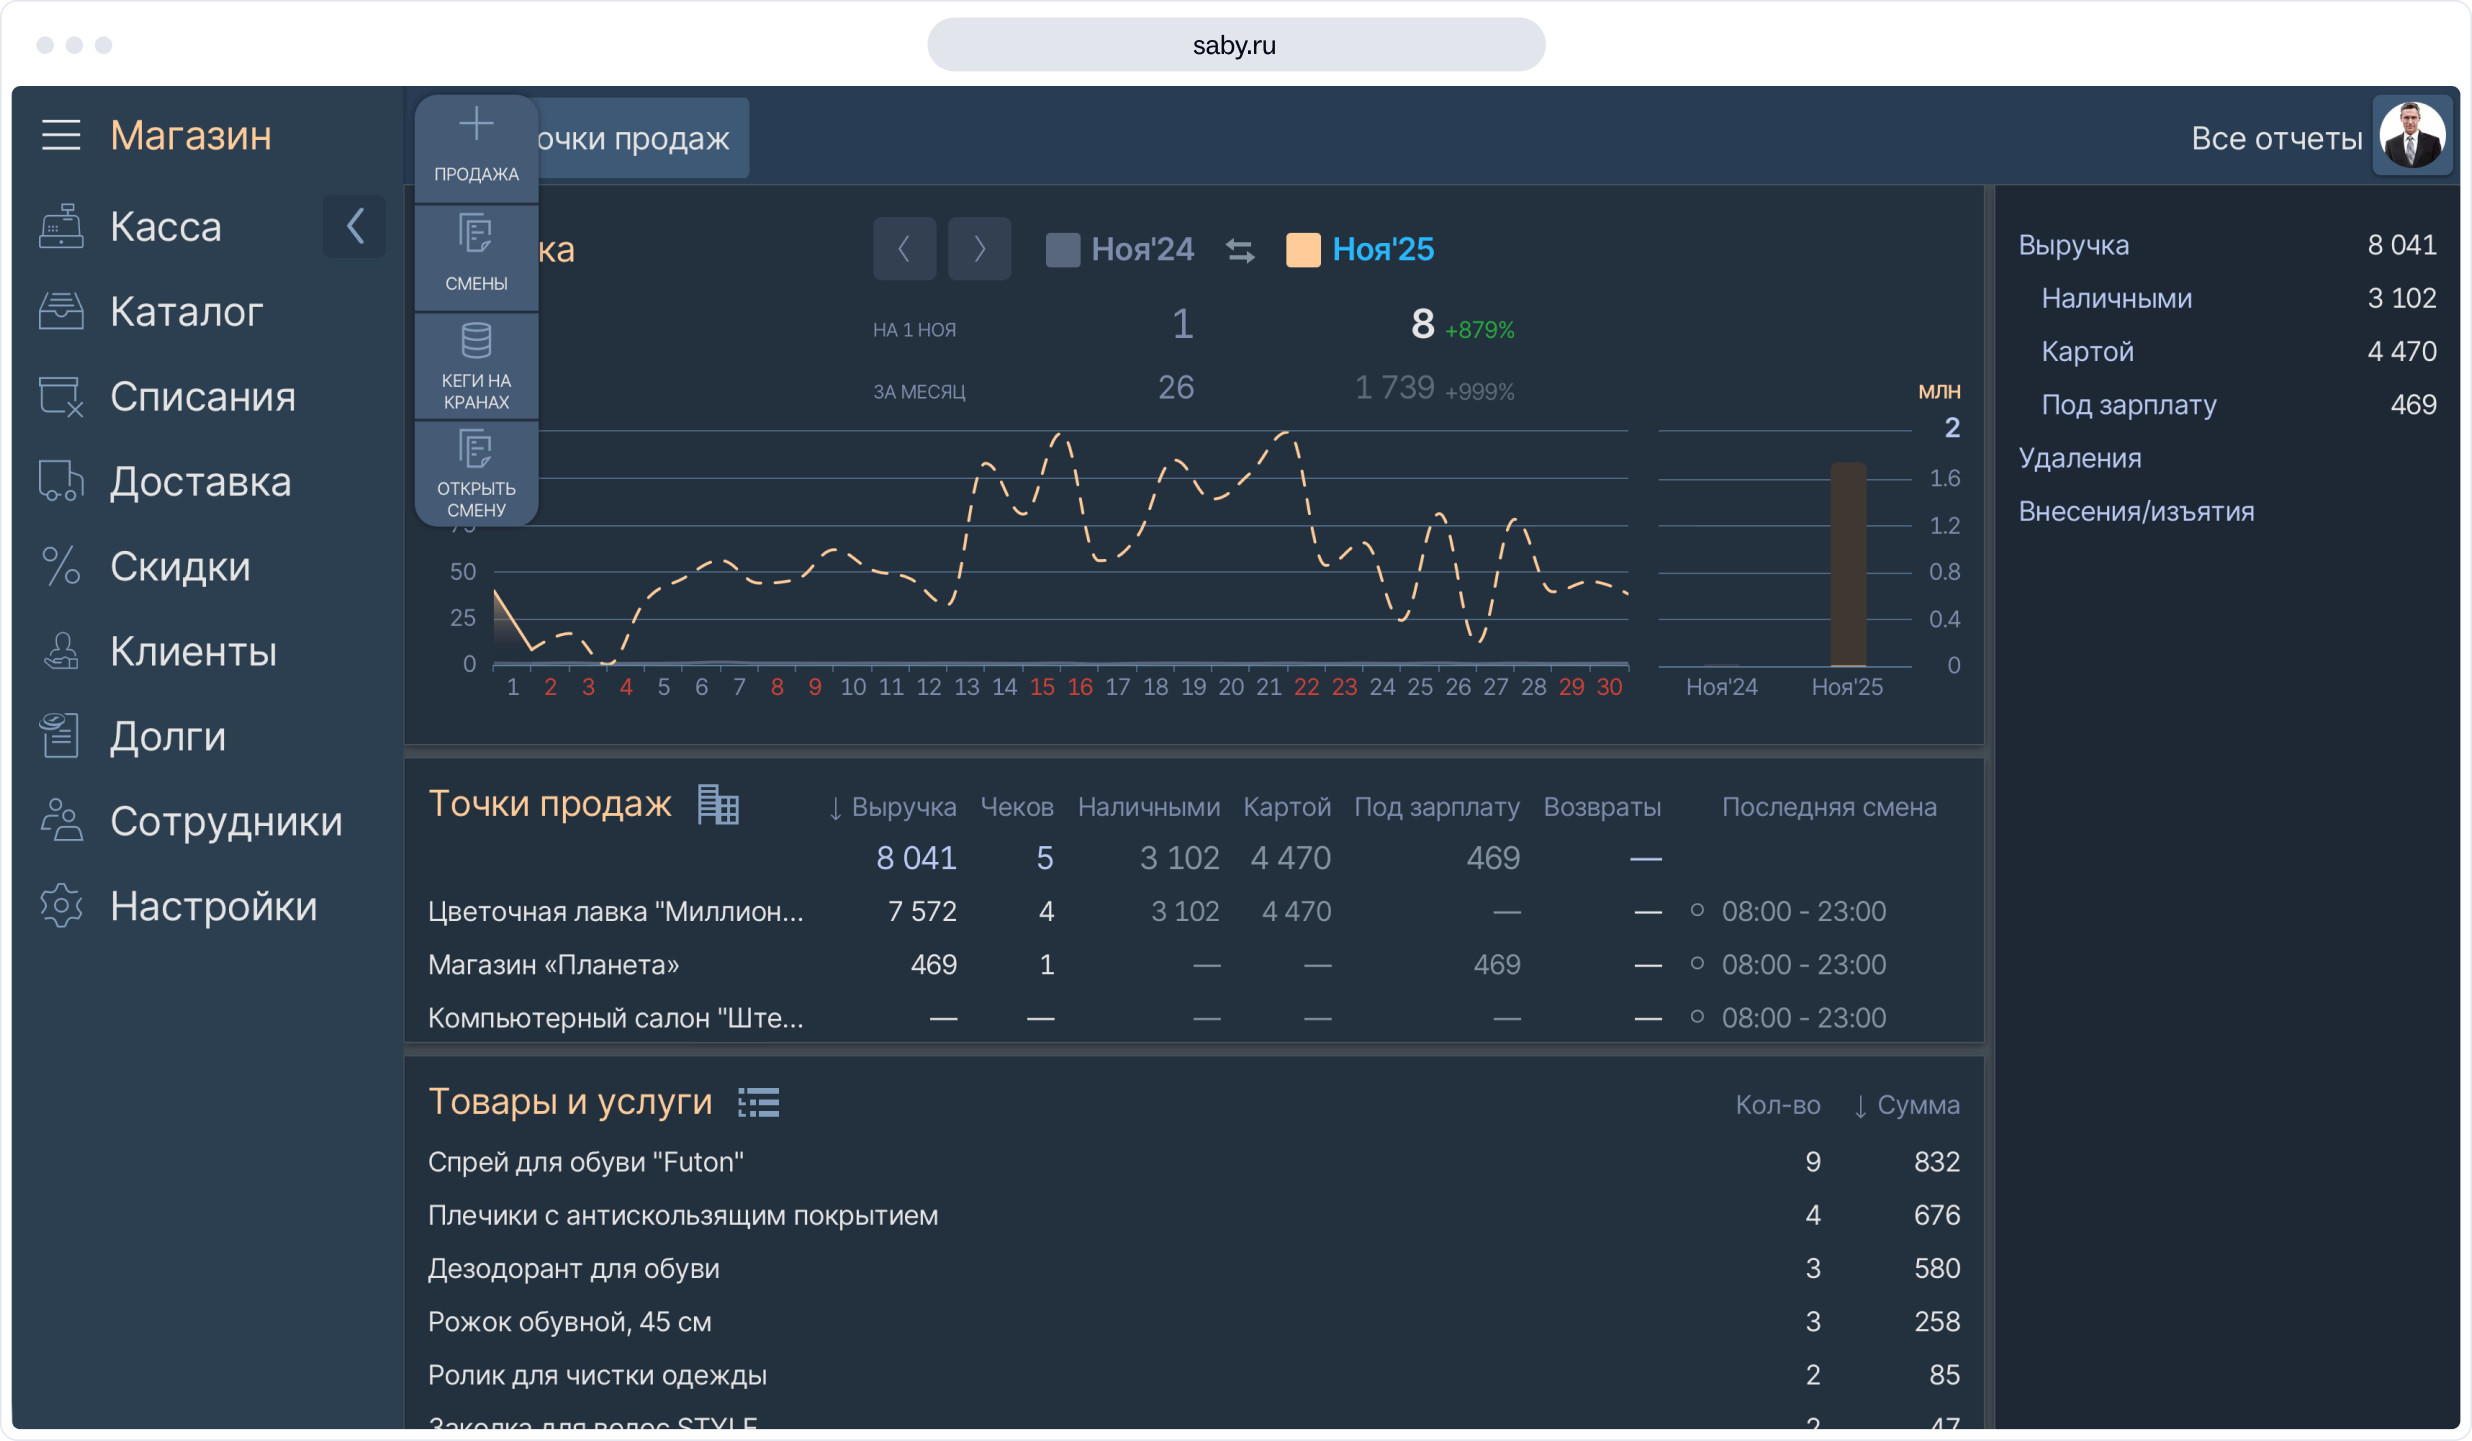The height and width of the screenshot is (1441, 2472).
Task: Open Удаления in right panel
Action: (x=2079, y=458)
